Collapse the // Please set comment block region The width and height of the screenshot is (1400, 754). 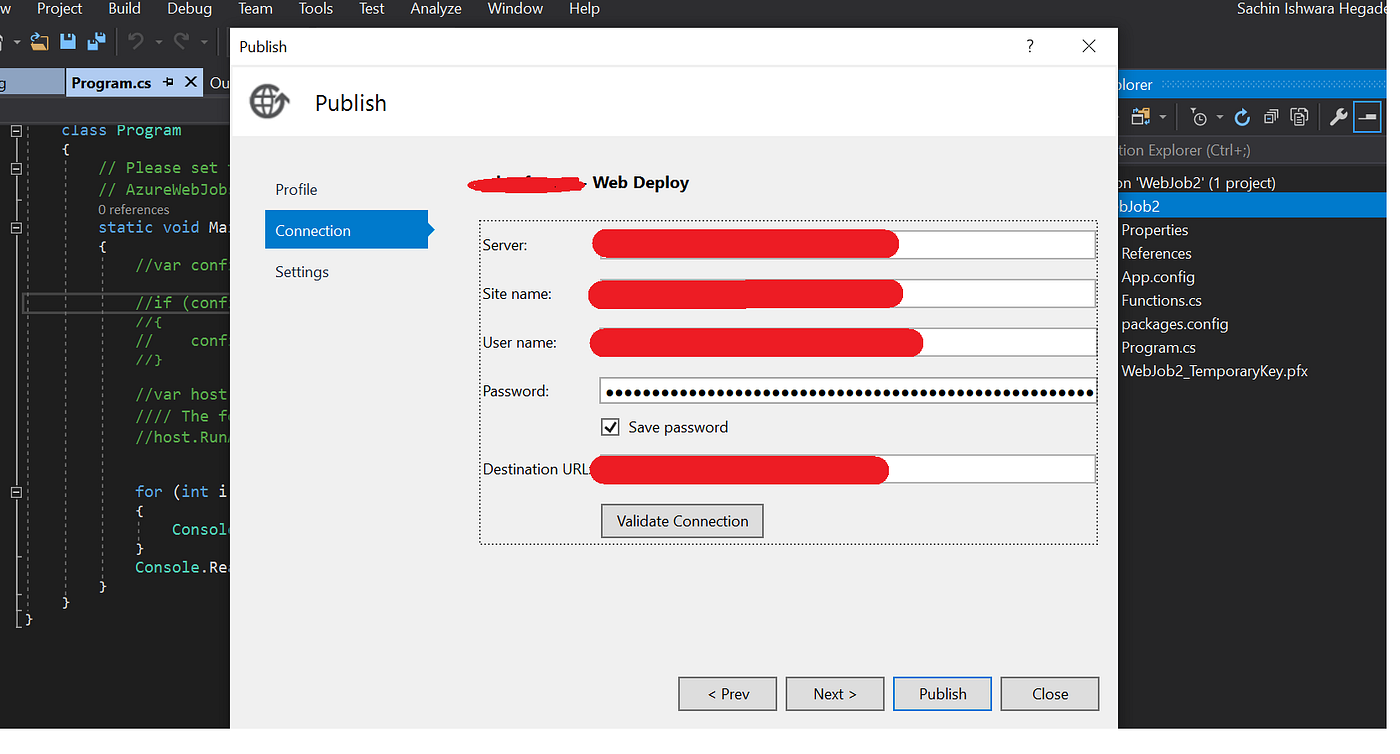[16, 168]
